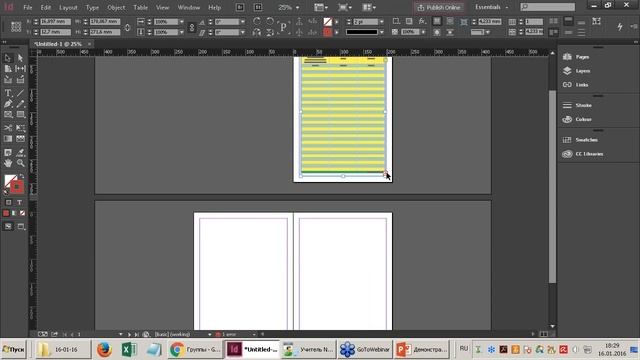
Task: Click the width W input field
Action: (105, 22)
